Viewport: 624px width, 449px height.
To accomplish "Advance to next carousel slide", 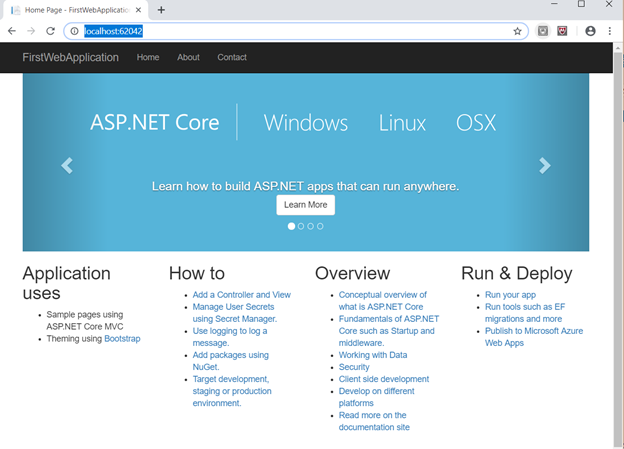I will (x=545, y=166).
